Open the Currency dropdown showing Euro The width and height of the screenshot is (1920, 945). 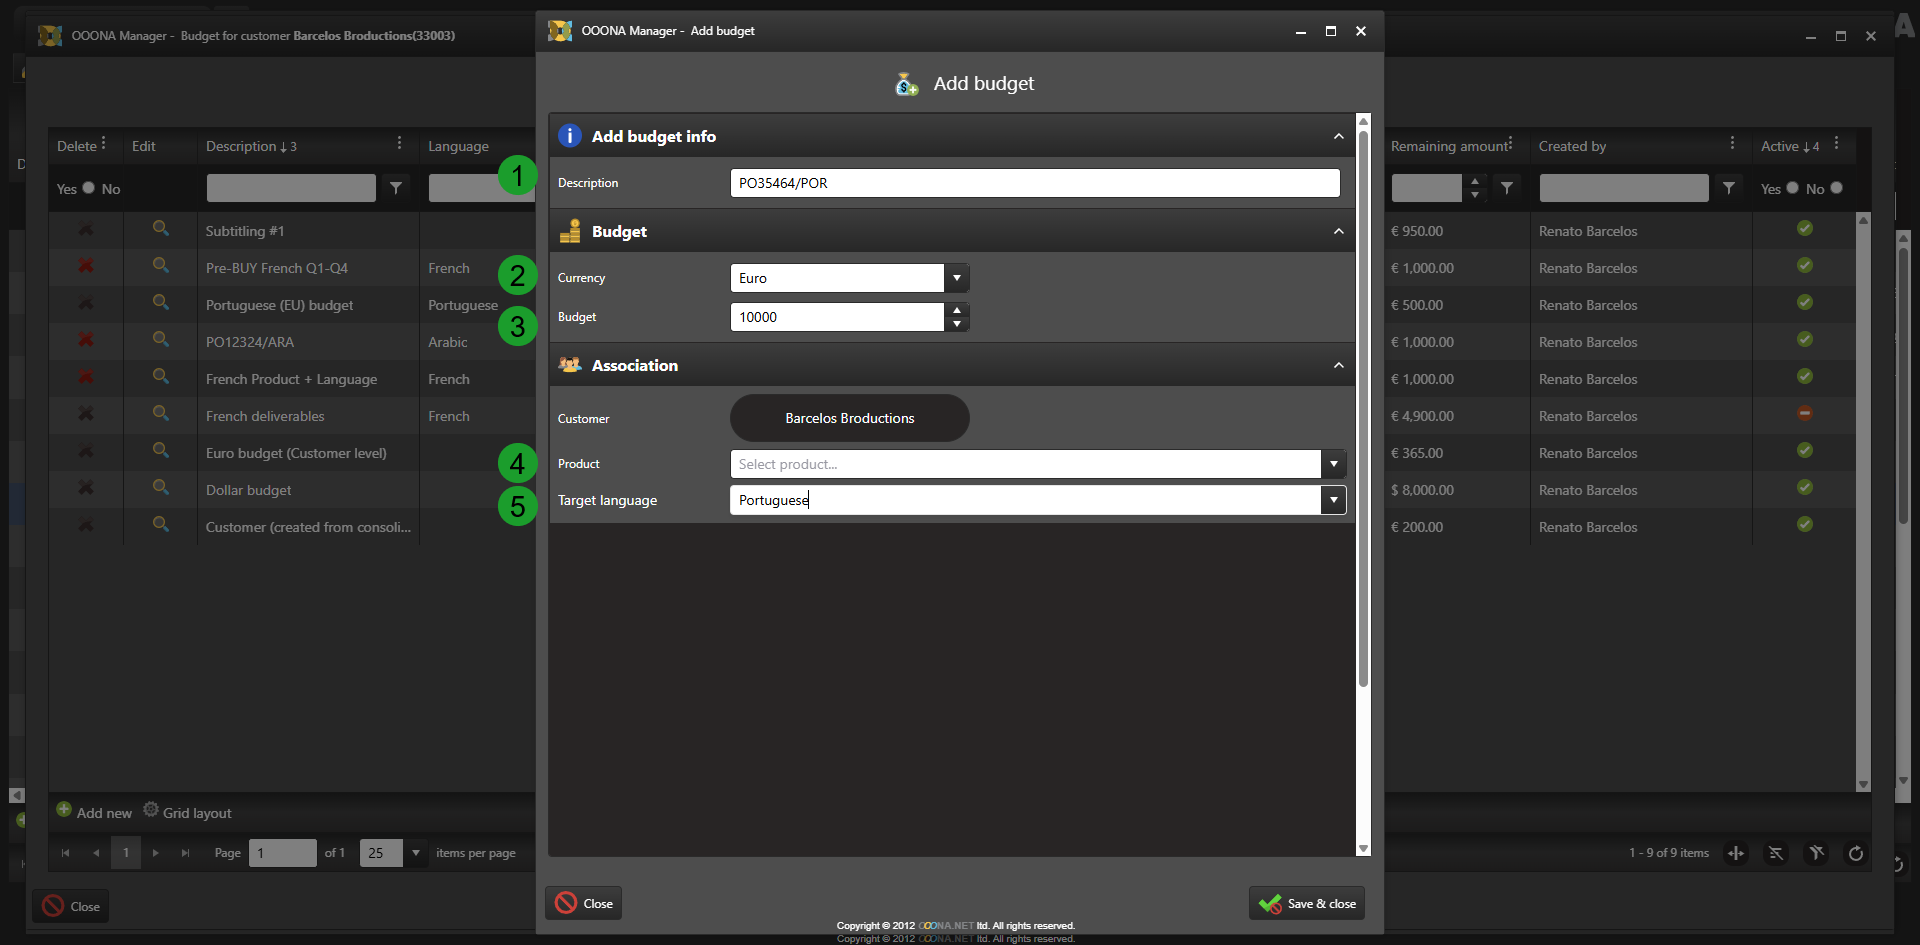(x=957, y=278)
